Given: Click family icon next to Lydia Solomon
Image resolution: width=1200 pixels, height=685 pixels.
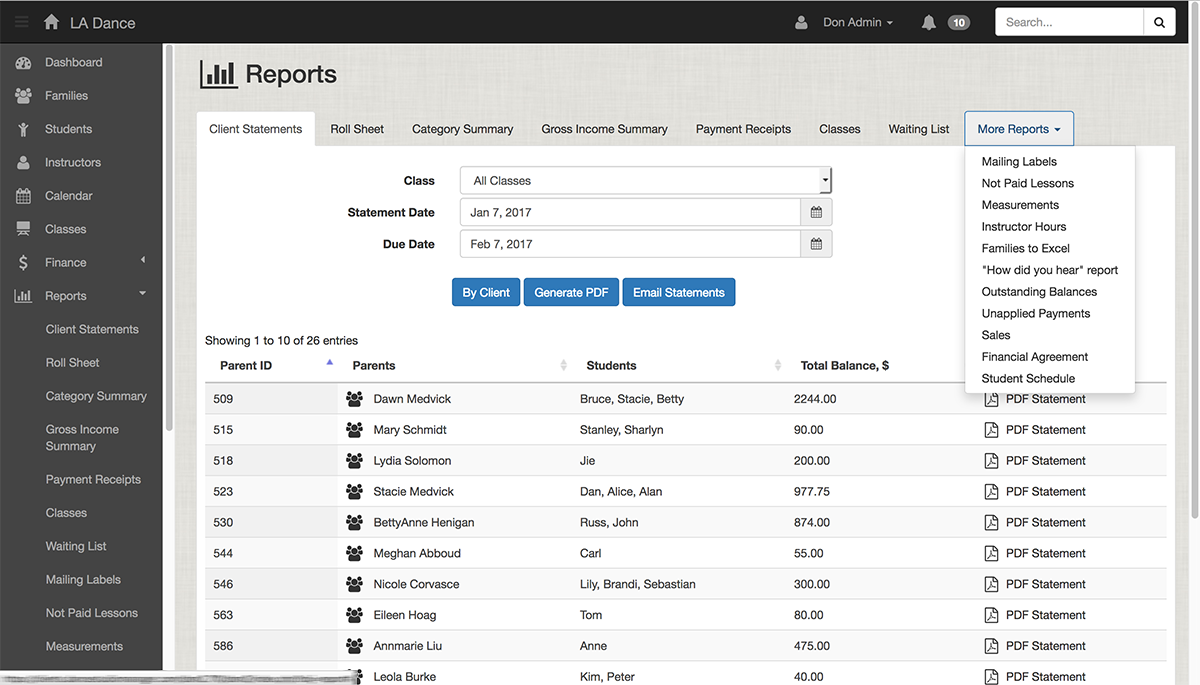Looking at the screenshot, I should point(354,461).
